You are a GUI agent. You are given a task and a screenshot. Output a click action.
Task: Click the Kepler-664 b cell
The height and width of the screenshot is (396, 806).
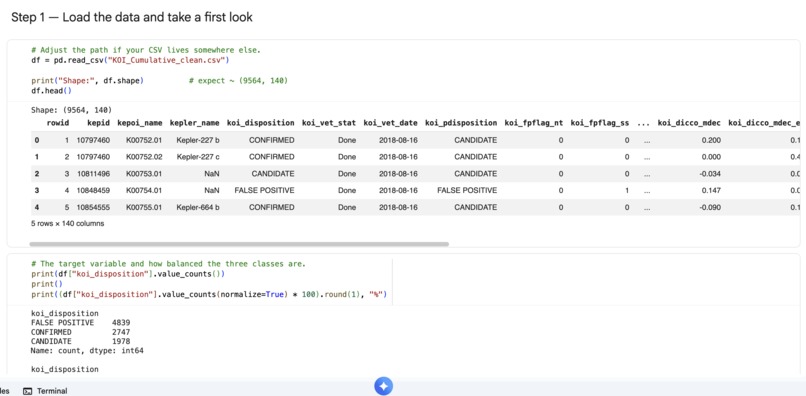click(198, 207)
